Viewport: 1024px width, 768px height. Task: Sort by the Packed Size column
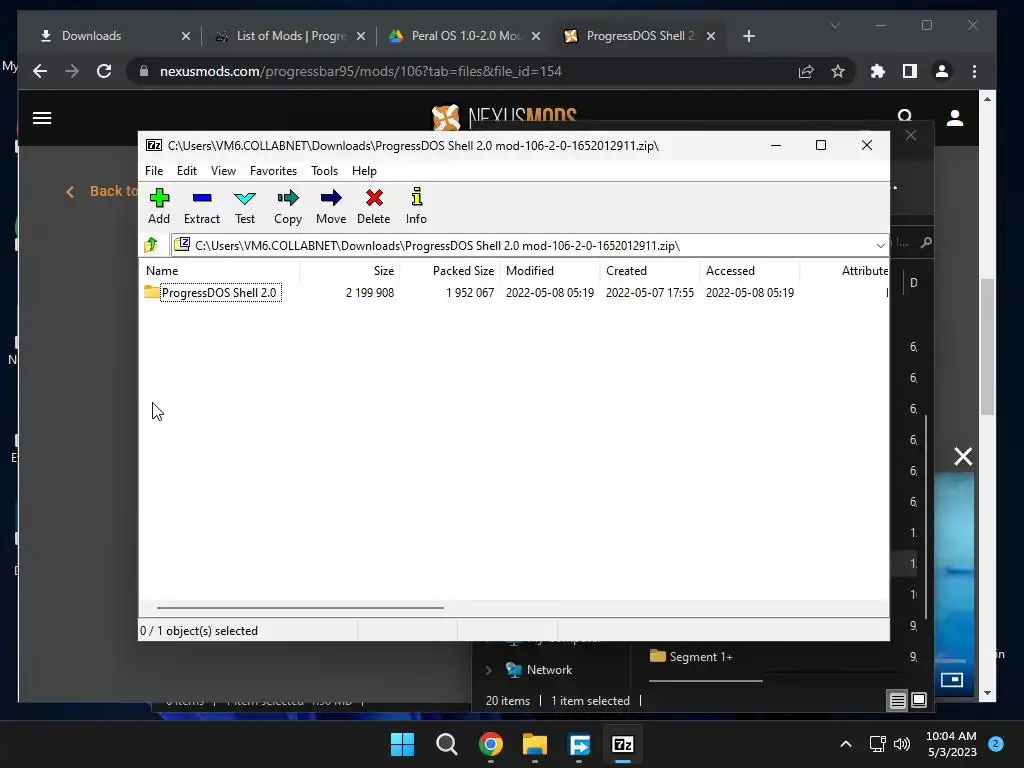(463, 270)
